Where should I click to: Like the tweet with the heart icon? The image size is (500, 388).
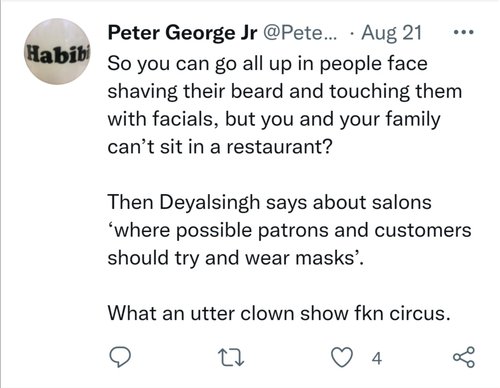[x=342, y=357]
